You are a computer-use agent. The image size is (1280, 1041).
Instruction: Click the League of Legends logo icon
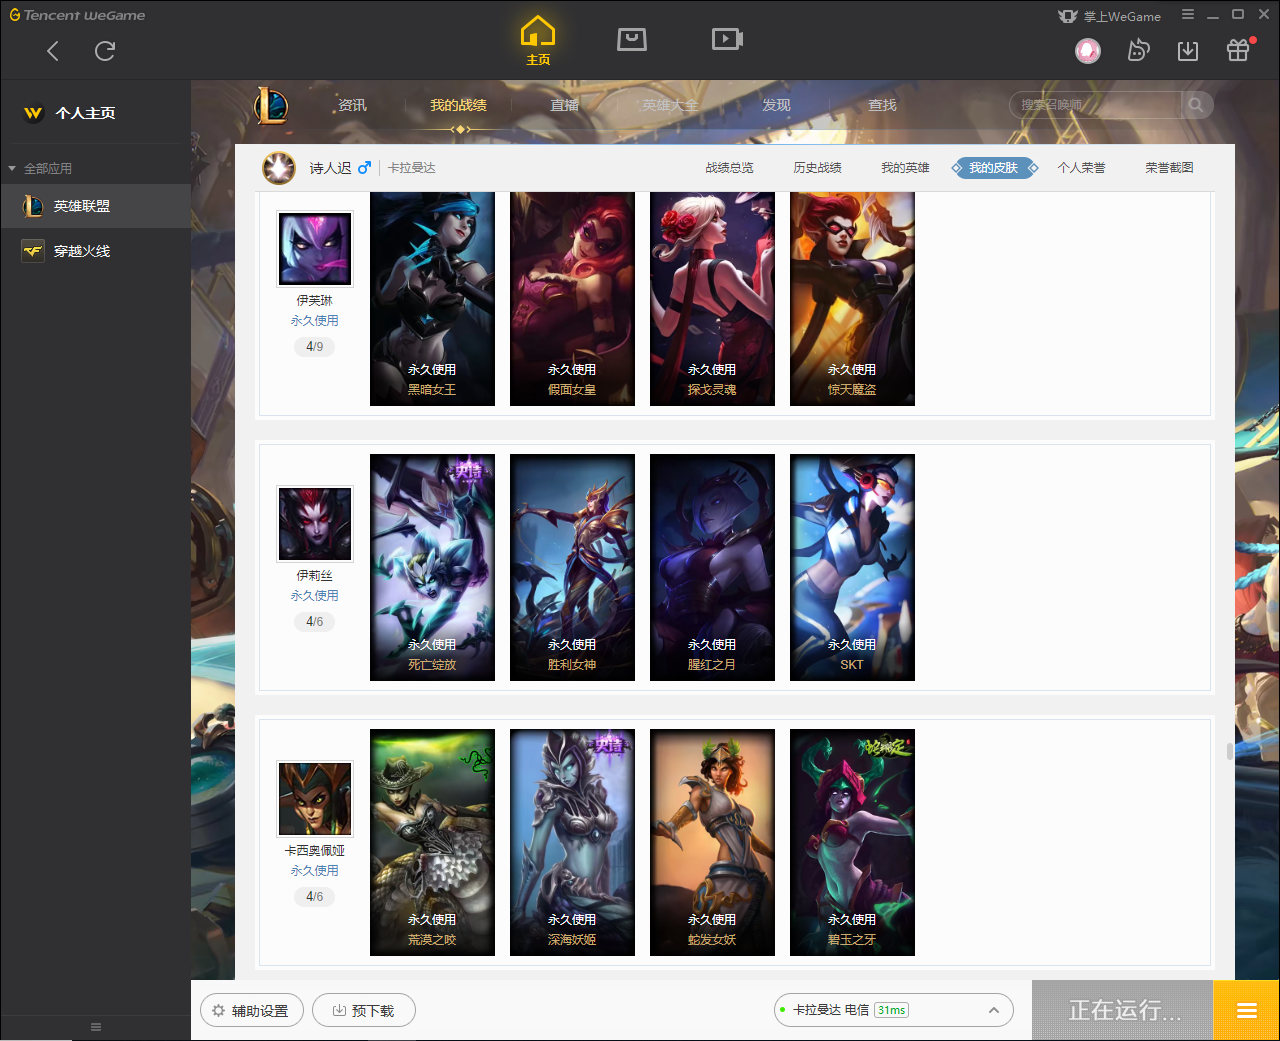[x=271, y=105]
